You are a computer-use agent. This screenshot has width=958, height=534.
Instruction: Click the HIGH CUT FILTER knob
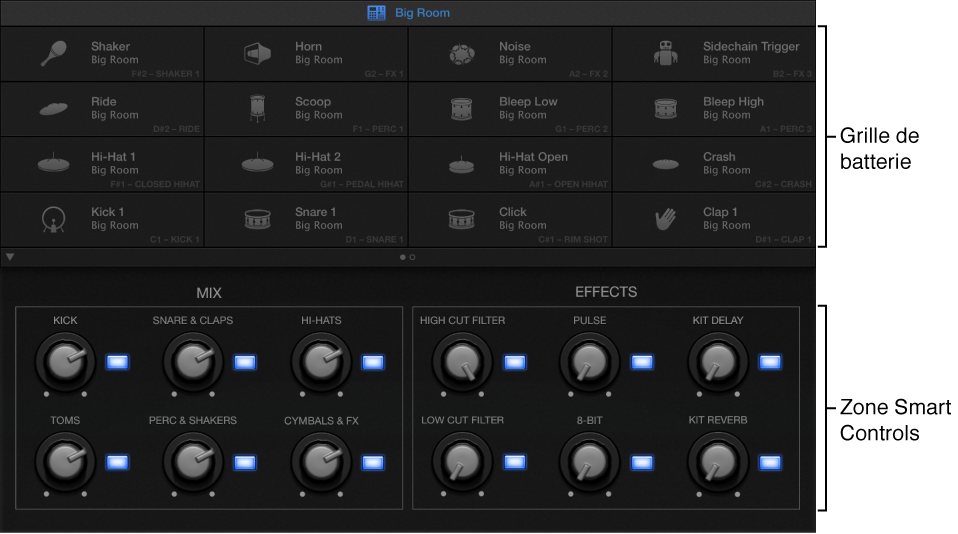coord(463,362)
